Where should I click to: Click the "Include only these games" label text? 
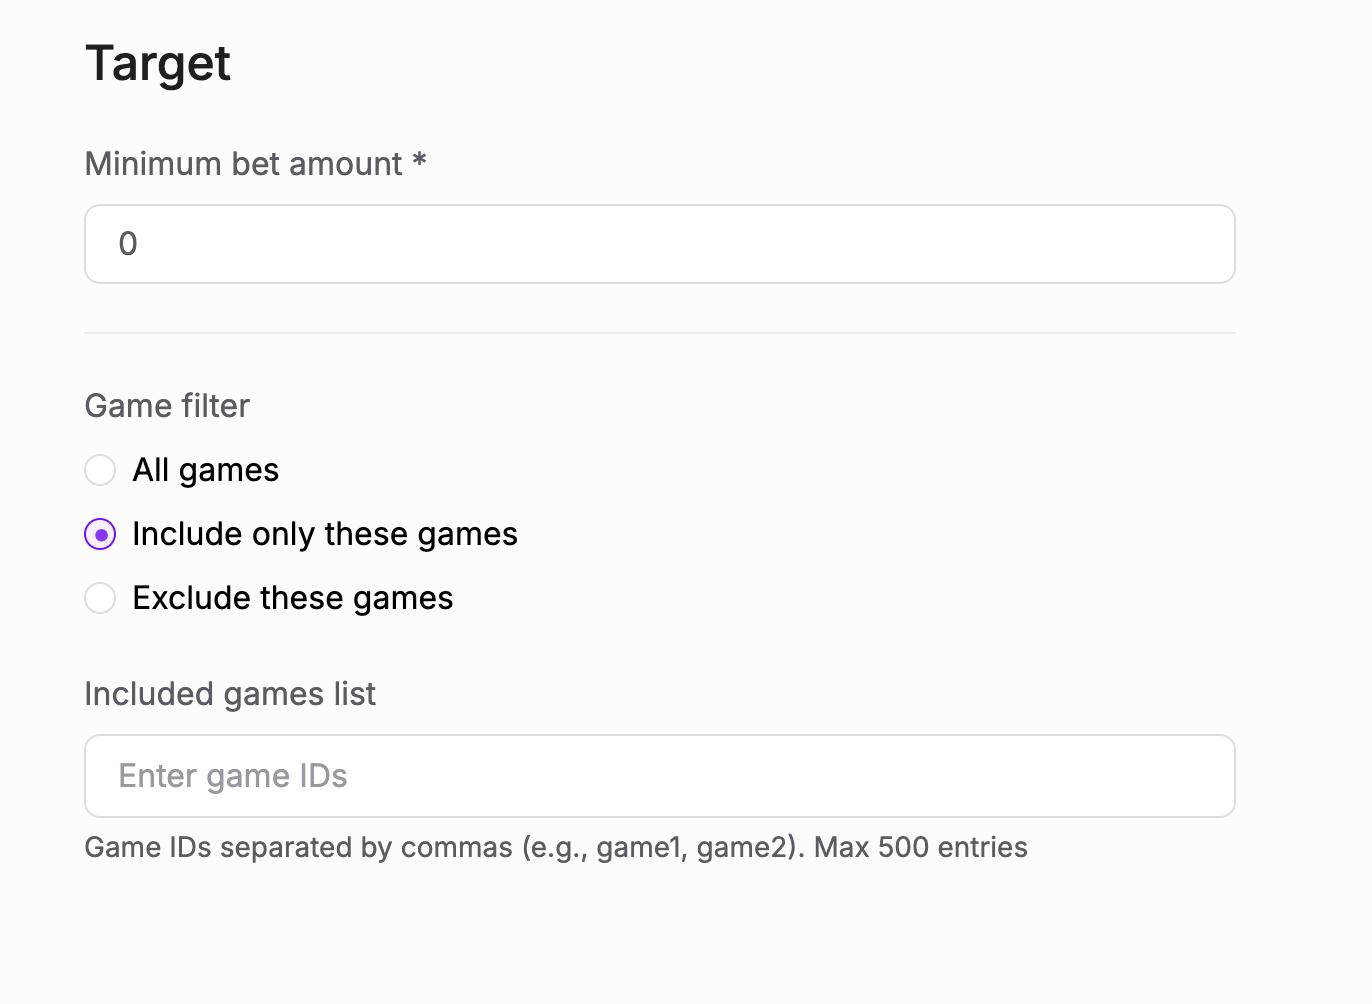(x=325, y=534)
